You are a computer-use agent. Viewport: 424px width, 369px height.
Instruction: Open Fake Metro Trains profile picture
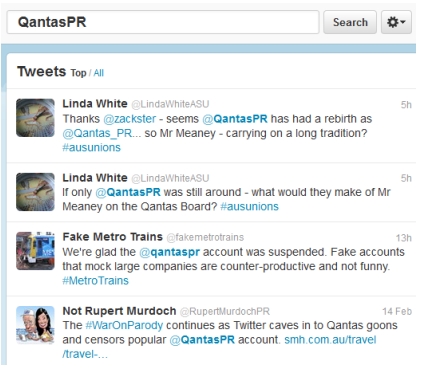[x=35, y=251]
